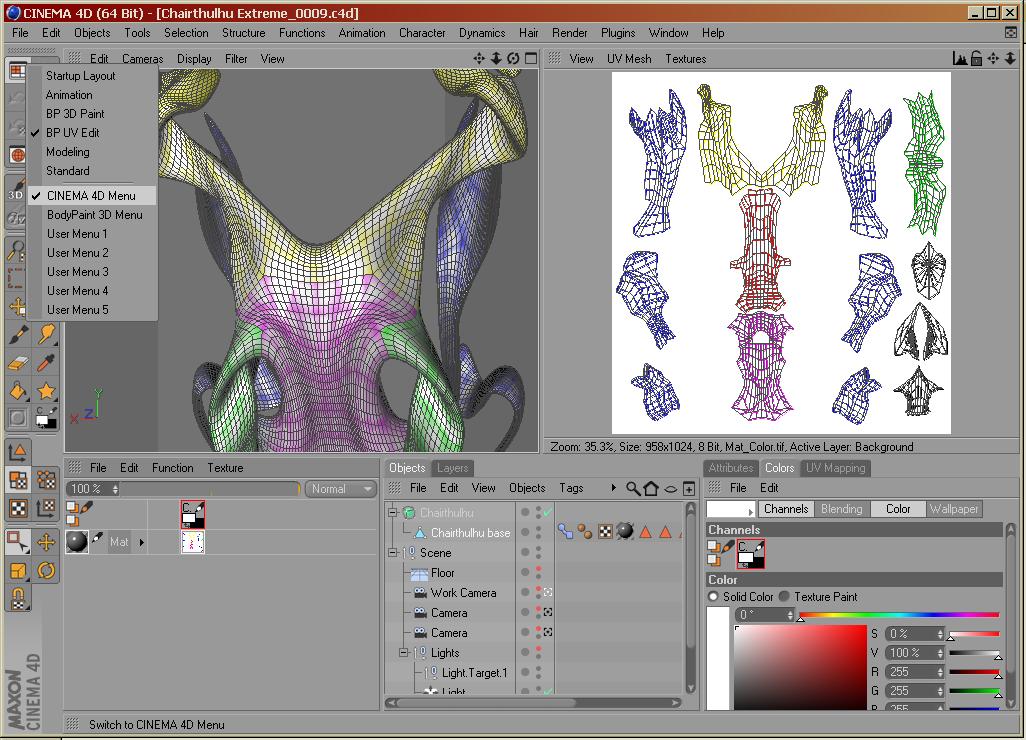Activate the UV move tool
This screenshot has width=1026, height=740.
[x=46, y=542]
